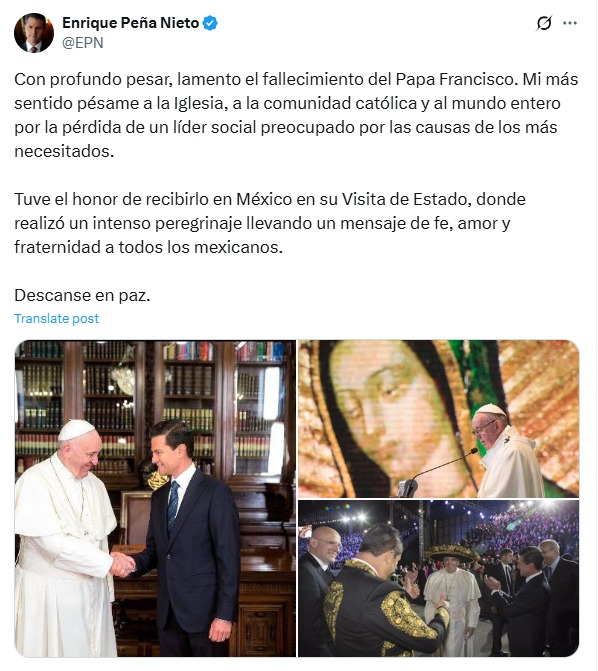Click the line starting "sentido pésame a la Iglesia"
This screenshot has width=598, height=671.
tap(287, 103)
